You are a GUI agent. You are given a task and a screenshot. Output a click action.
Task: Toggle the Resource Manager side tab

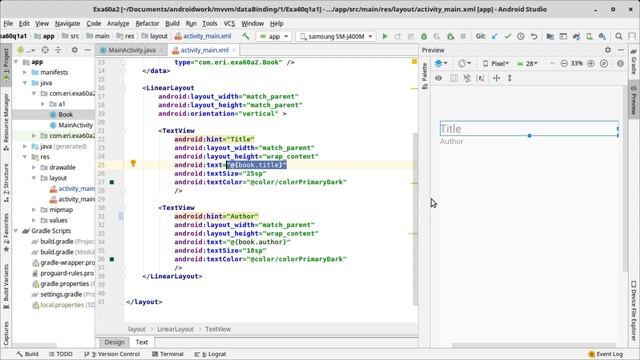click(6, 121)
